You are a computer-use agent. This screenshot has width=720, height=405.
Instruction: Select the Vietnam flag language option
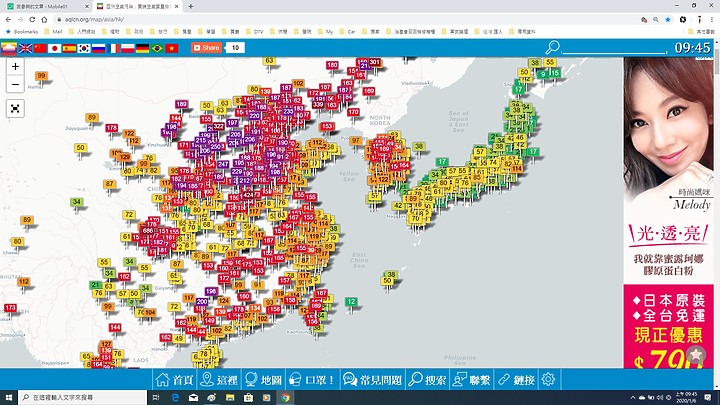click(x=172, y=48)
